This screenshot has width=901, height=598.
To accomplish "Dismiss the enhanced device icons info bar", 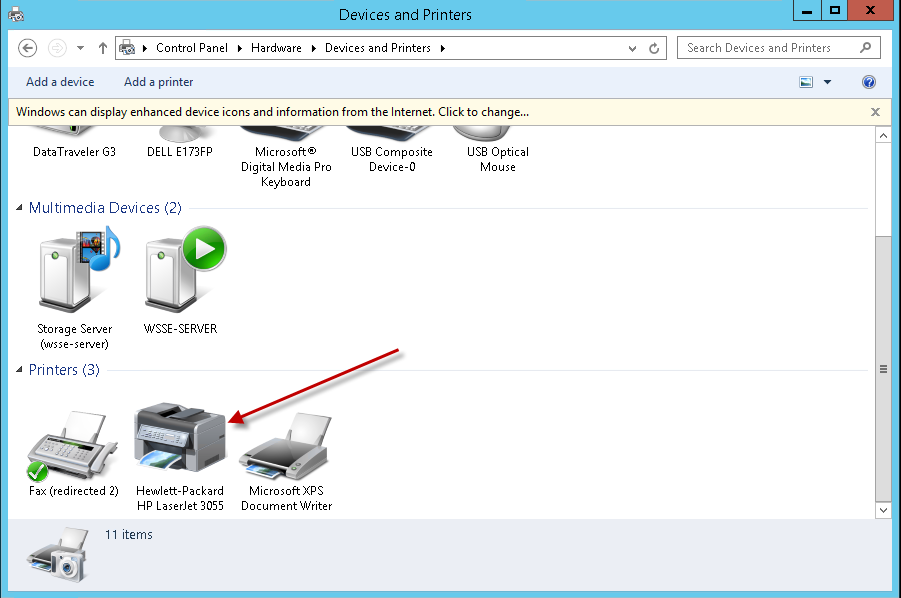I will tap(875, 112).
